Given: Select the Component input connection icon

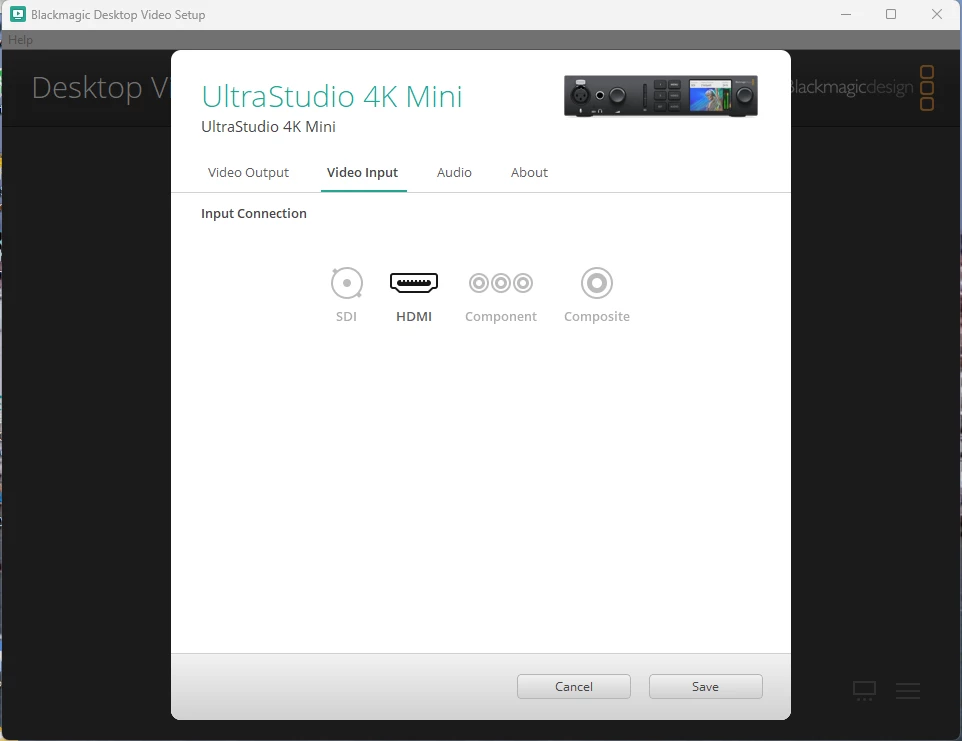Looking at the screenshot, I should click(x=501, y=283).
